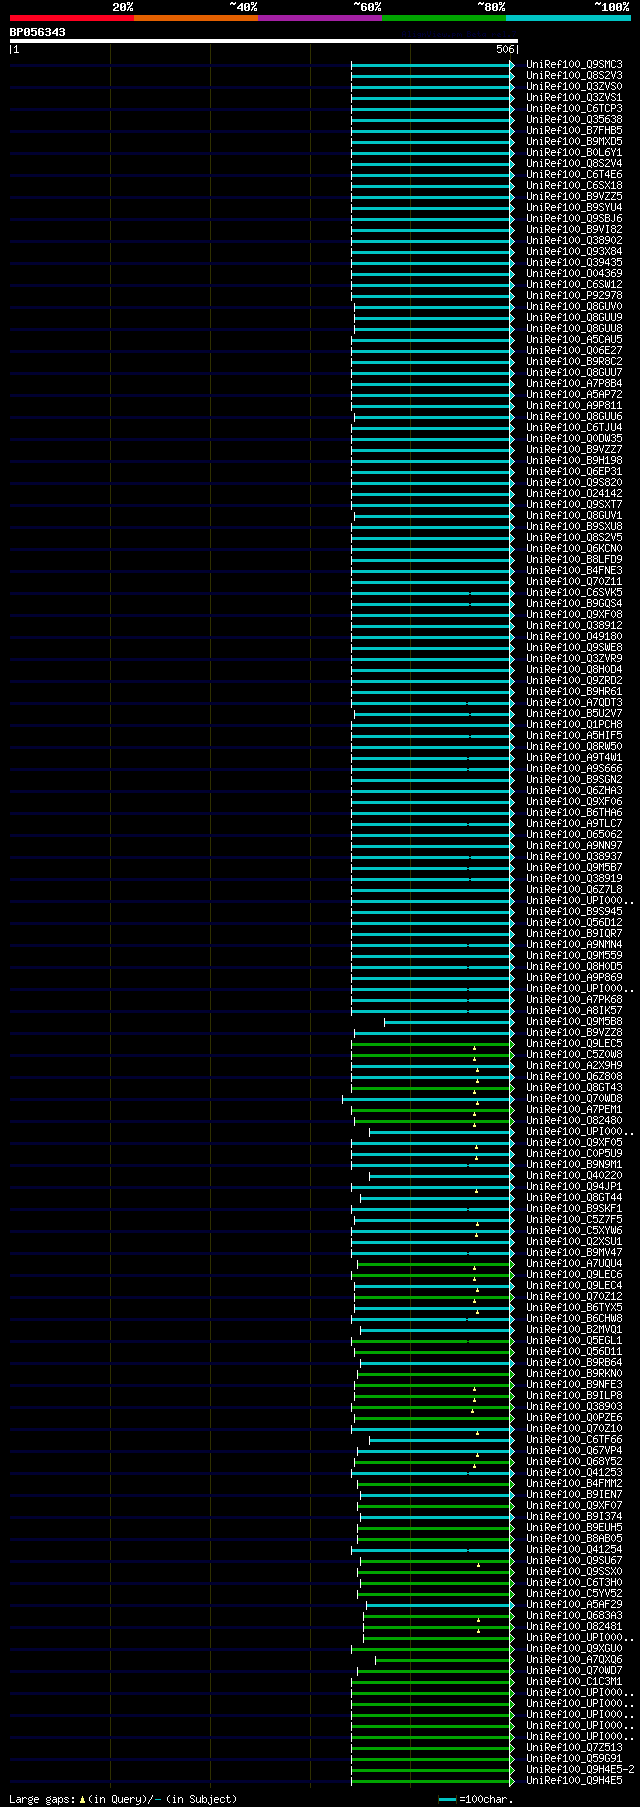Click the red 20% identity legend bar
This screenshot has width=640, height=1807.
coord(72,18)
